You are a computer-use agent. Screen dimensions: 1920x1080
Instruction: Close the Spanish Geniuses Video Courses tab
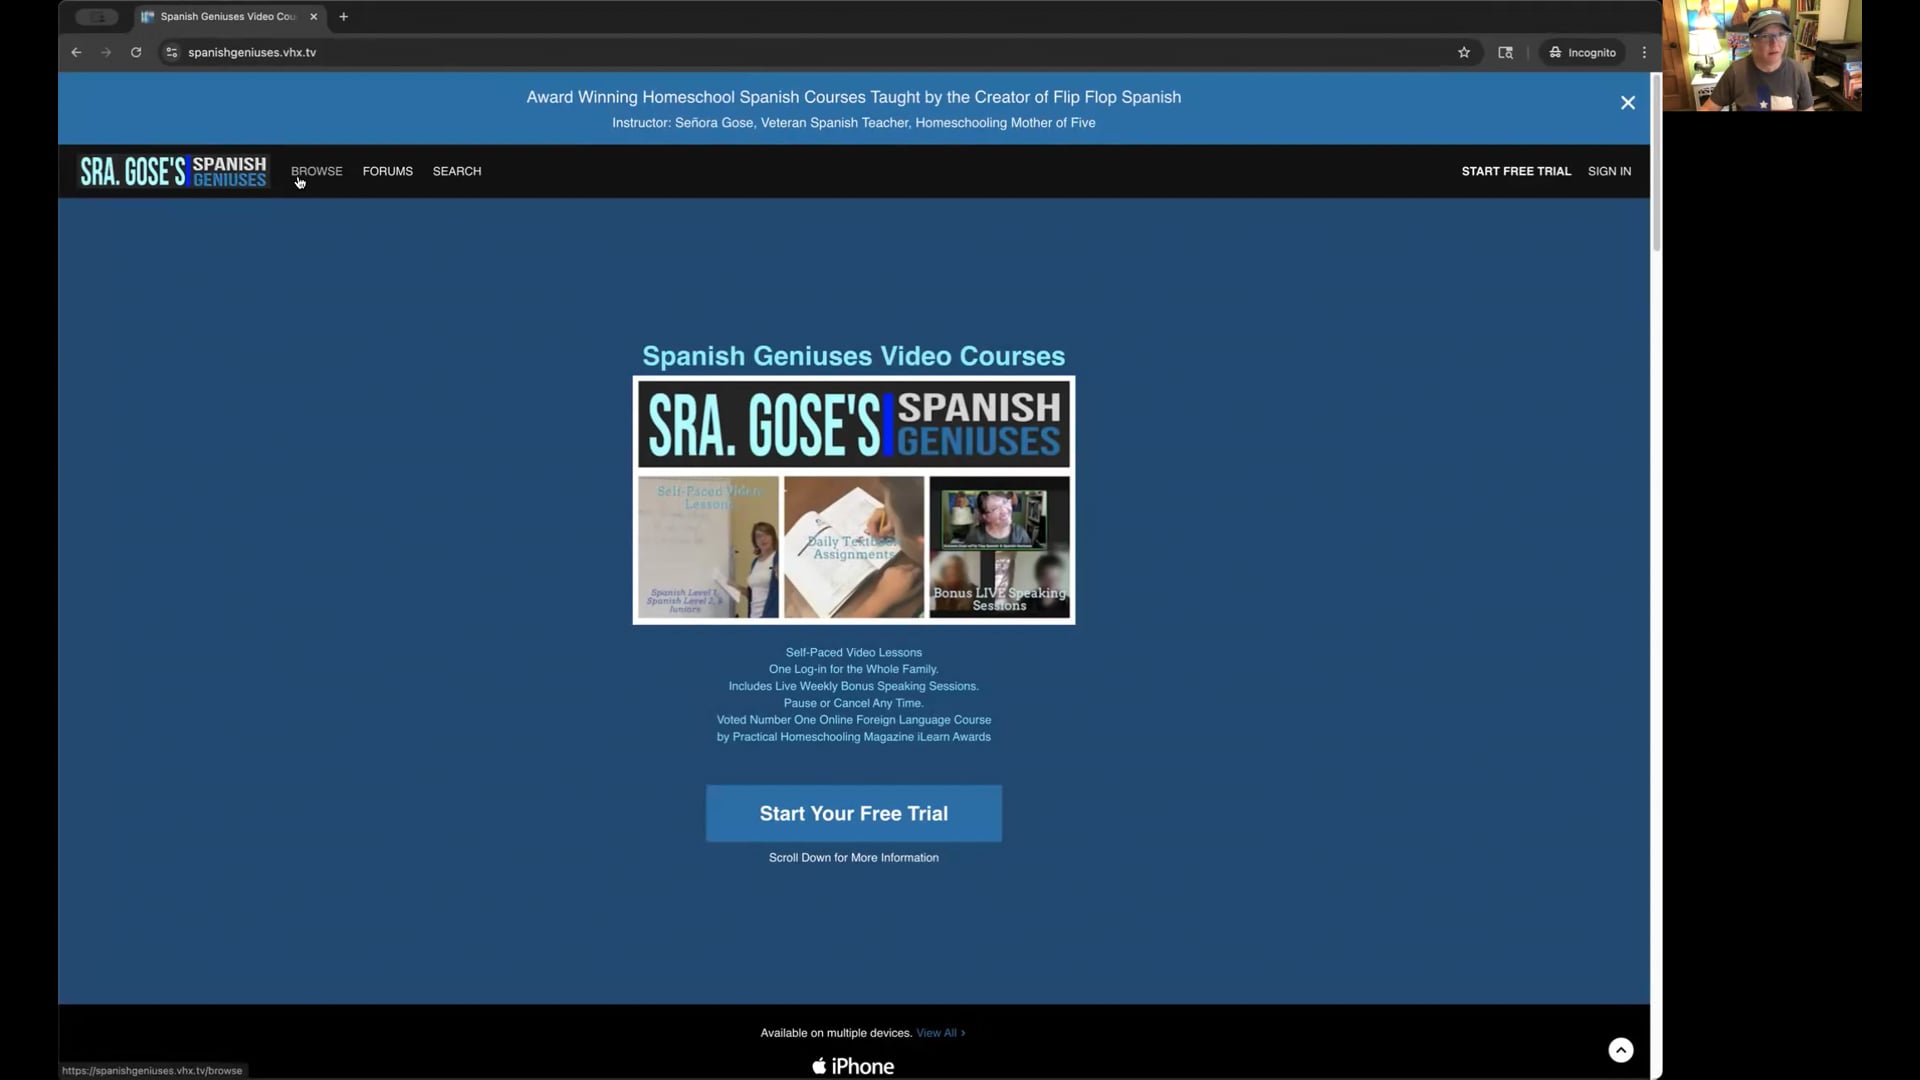point(313,16)
